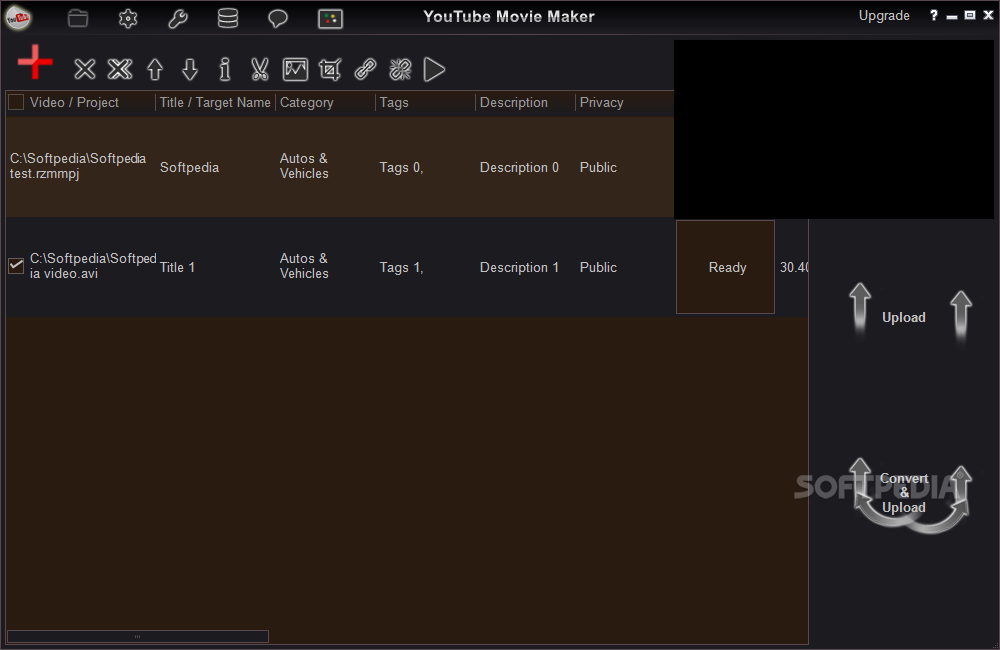Screen dimensions: 1000x650
Task: Click the Description column header
Action: [513, 102]
